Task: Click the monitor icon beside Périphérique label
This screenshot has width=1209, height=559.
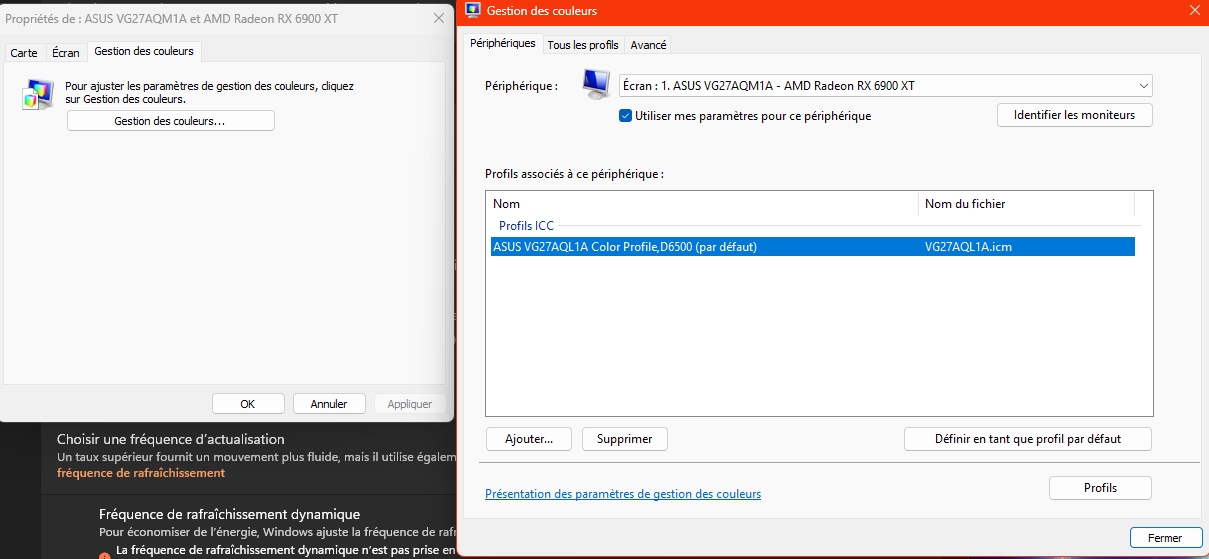Action: click(x=596, y=84)
